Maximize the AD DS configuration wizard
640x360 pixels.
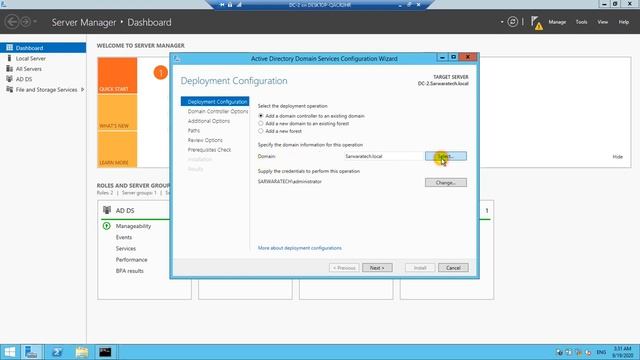point(453,58)
